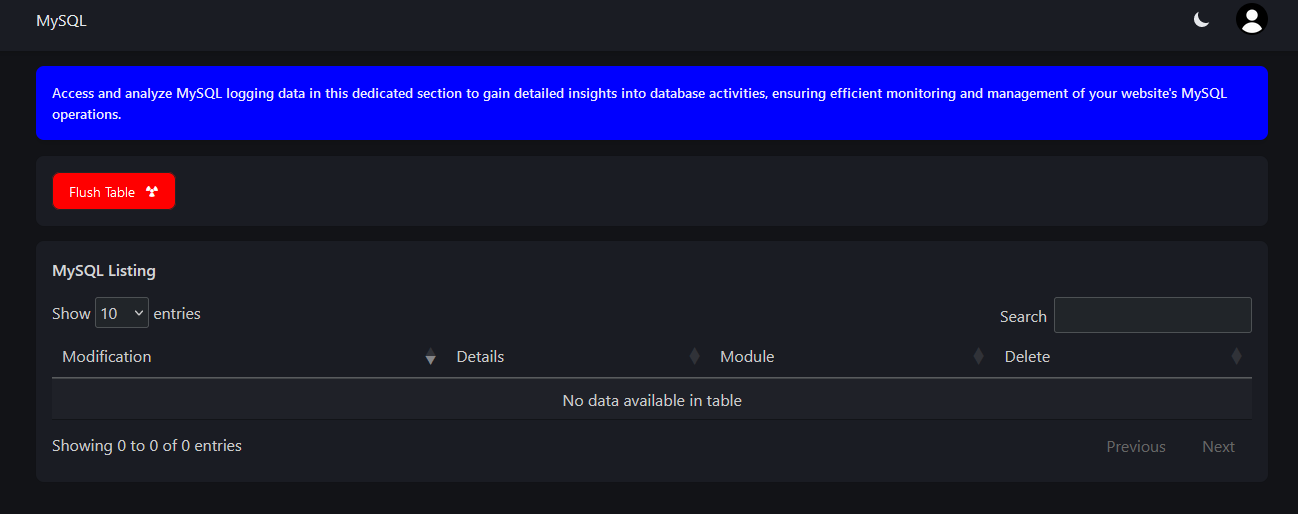Open the user profile avatar menu
1298x514 pixels.
click(1251, 20)
